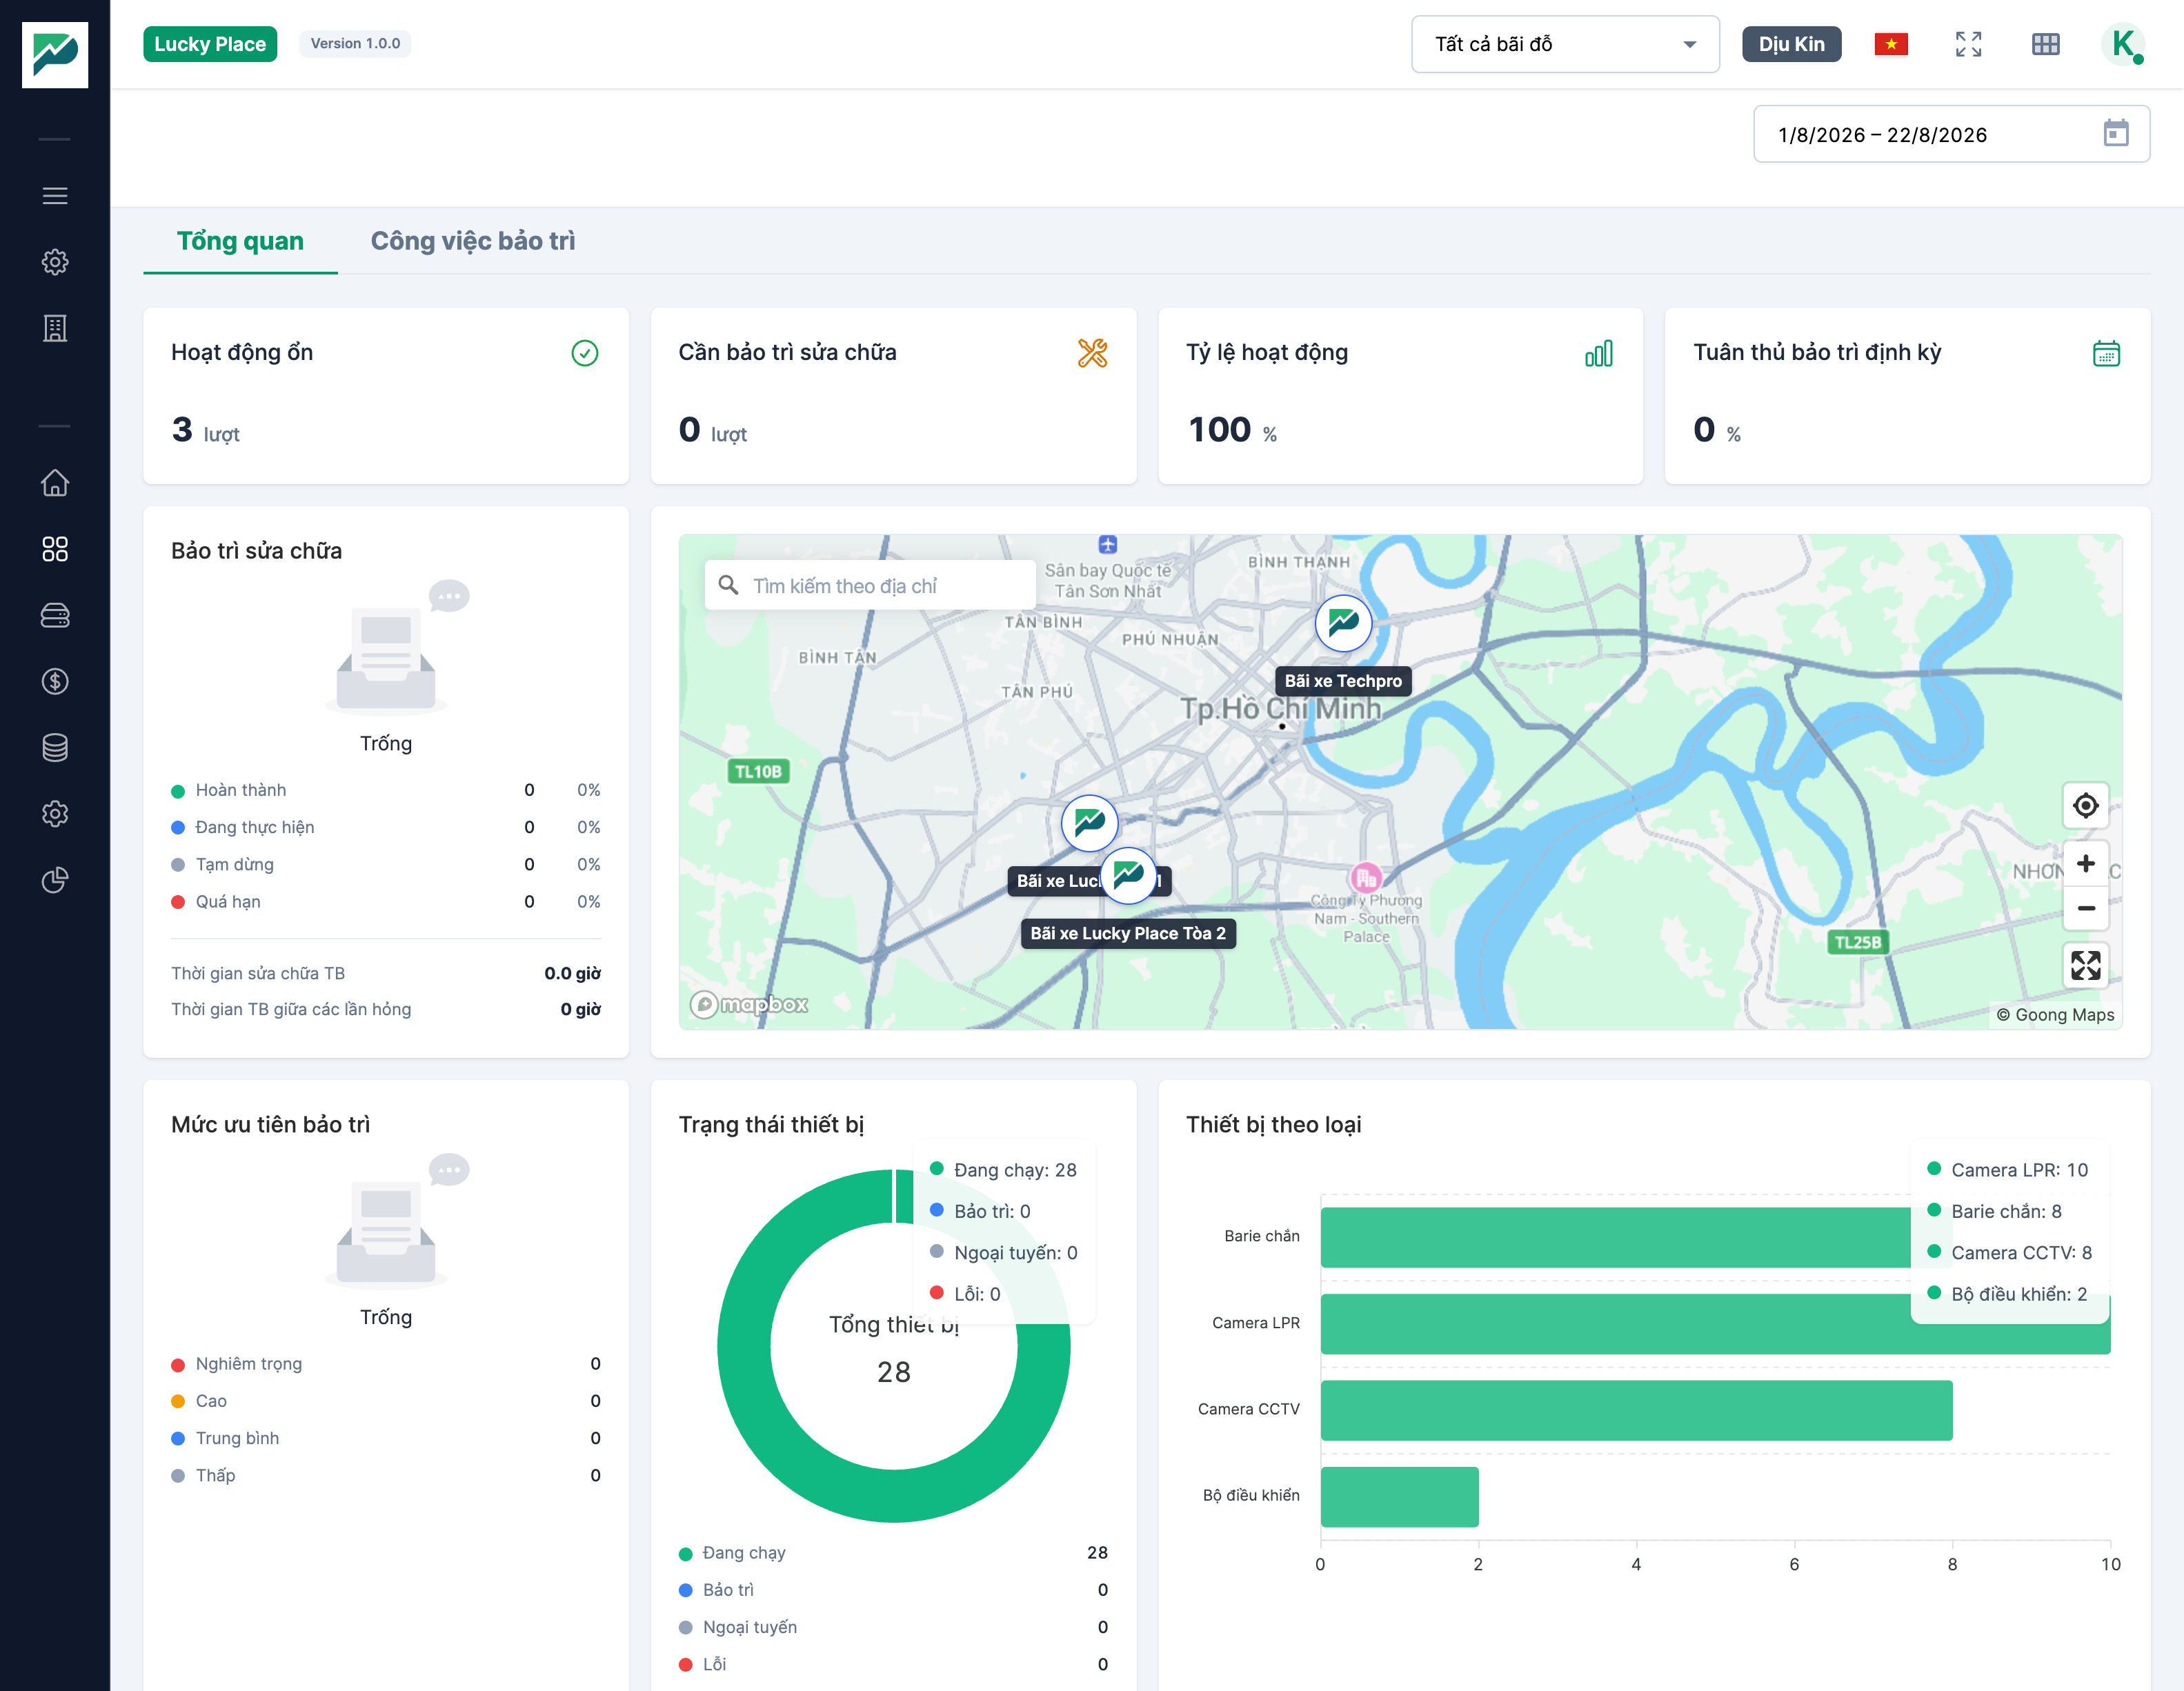Click the Bãi xe Techpro map marker

tap(1343, 623)
